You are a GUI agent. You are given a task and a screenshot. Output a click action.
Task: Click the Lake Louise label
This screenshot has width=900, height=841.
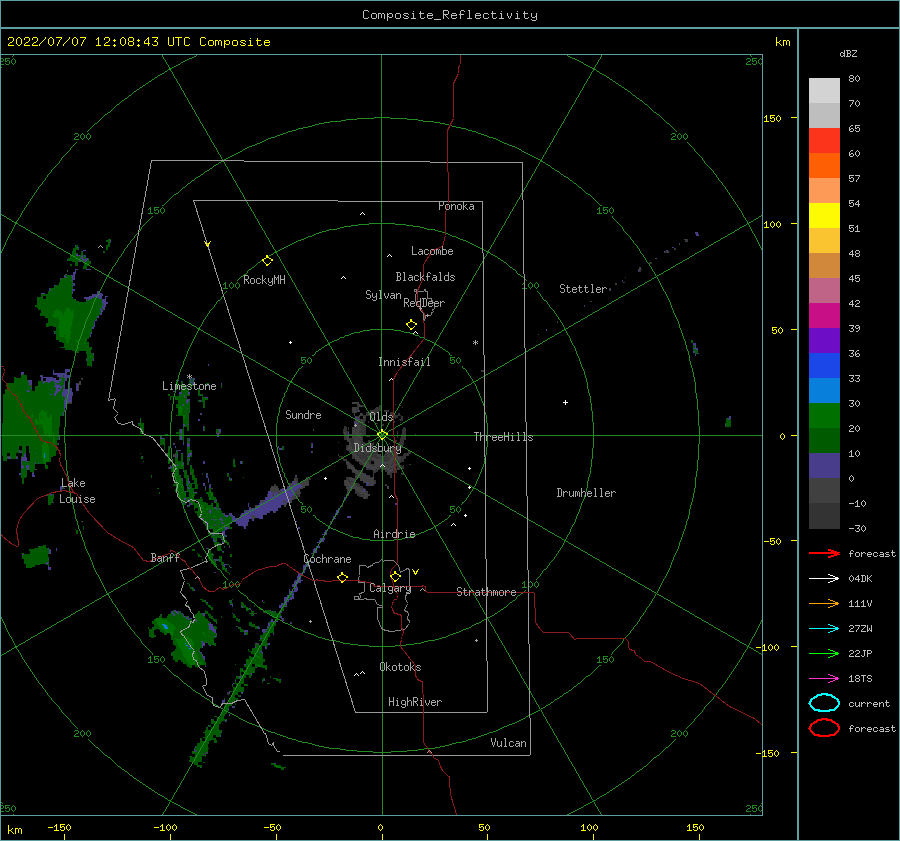tap(77, 491)
